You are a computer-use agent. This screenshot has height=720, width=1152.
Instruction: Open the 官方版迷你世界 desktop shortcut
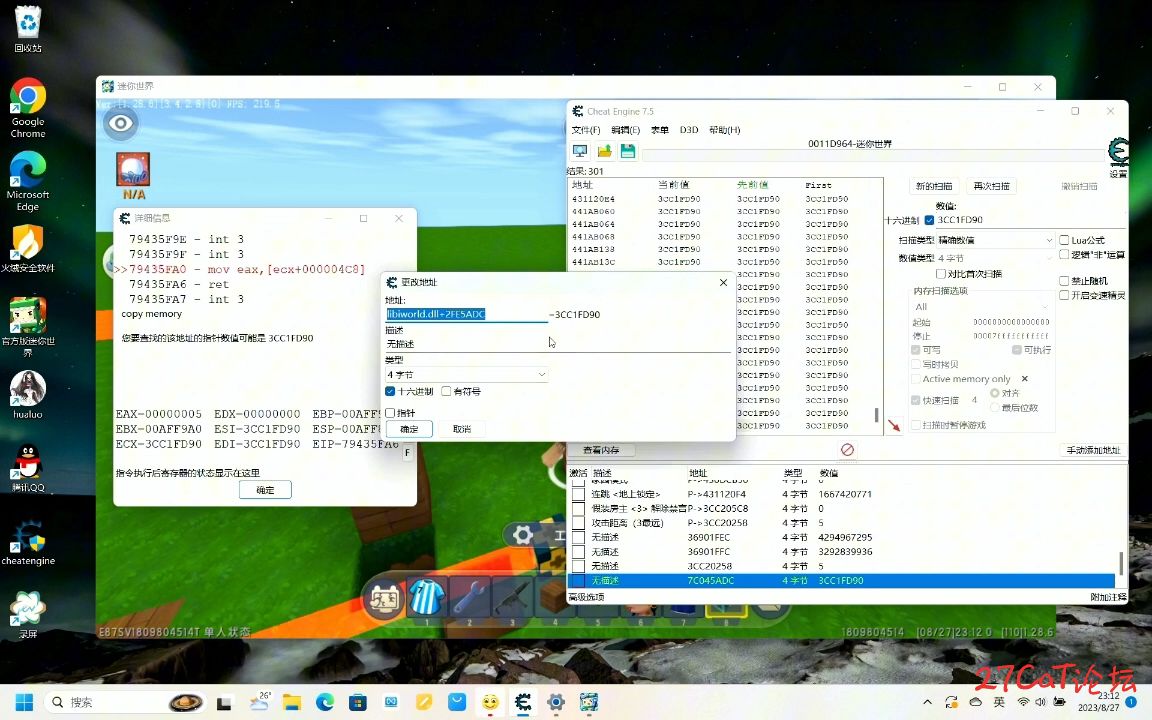tap(28, 327)
